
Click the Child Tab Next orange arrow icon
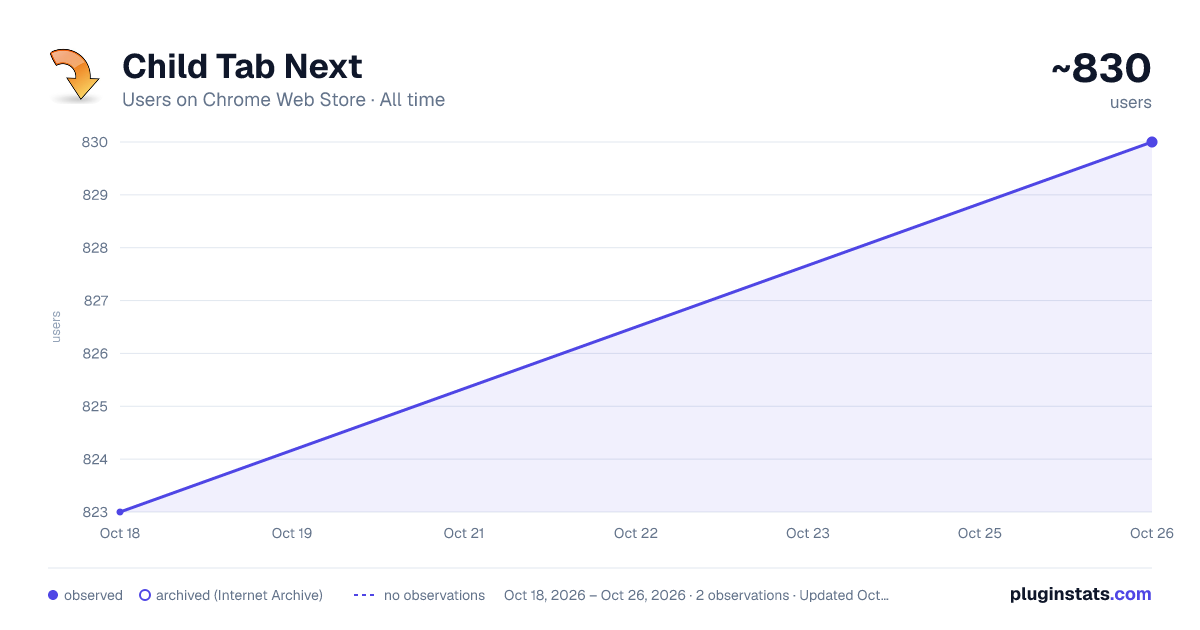pos(75,75)
